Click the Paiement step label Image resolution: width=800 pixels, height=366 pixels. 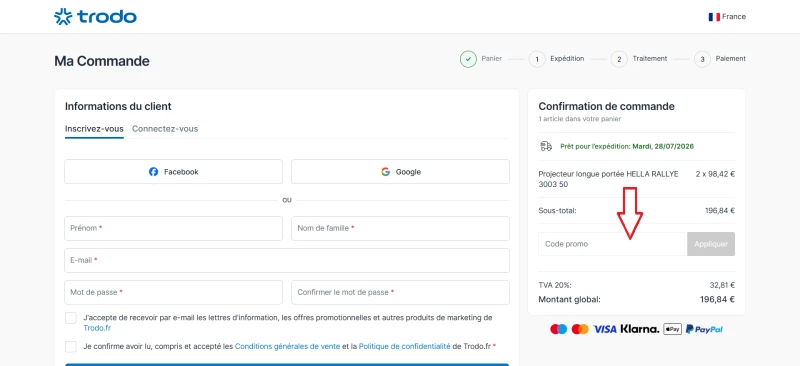pos(731,59)
